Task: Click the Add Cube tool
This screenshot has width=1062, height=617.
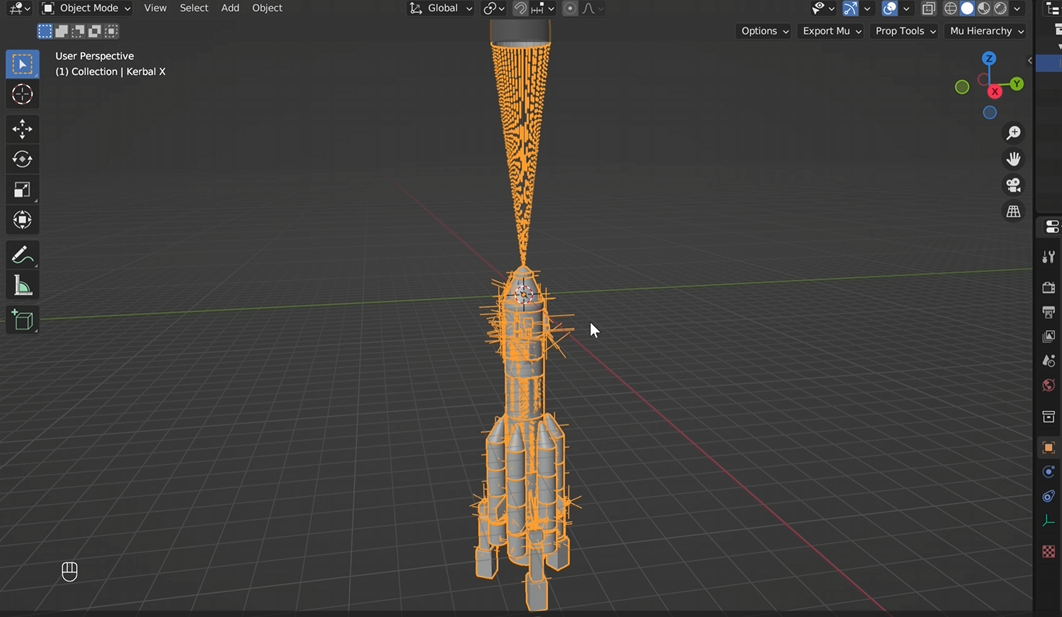Action: click(x=22, y=321)
